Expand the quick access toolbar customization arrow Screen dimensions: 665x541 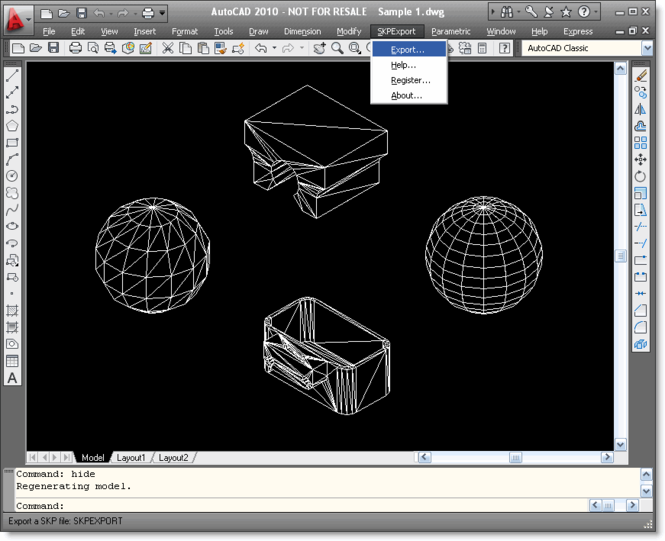click(162, 13)
